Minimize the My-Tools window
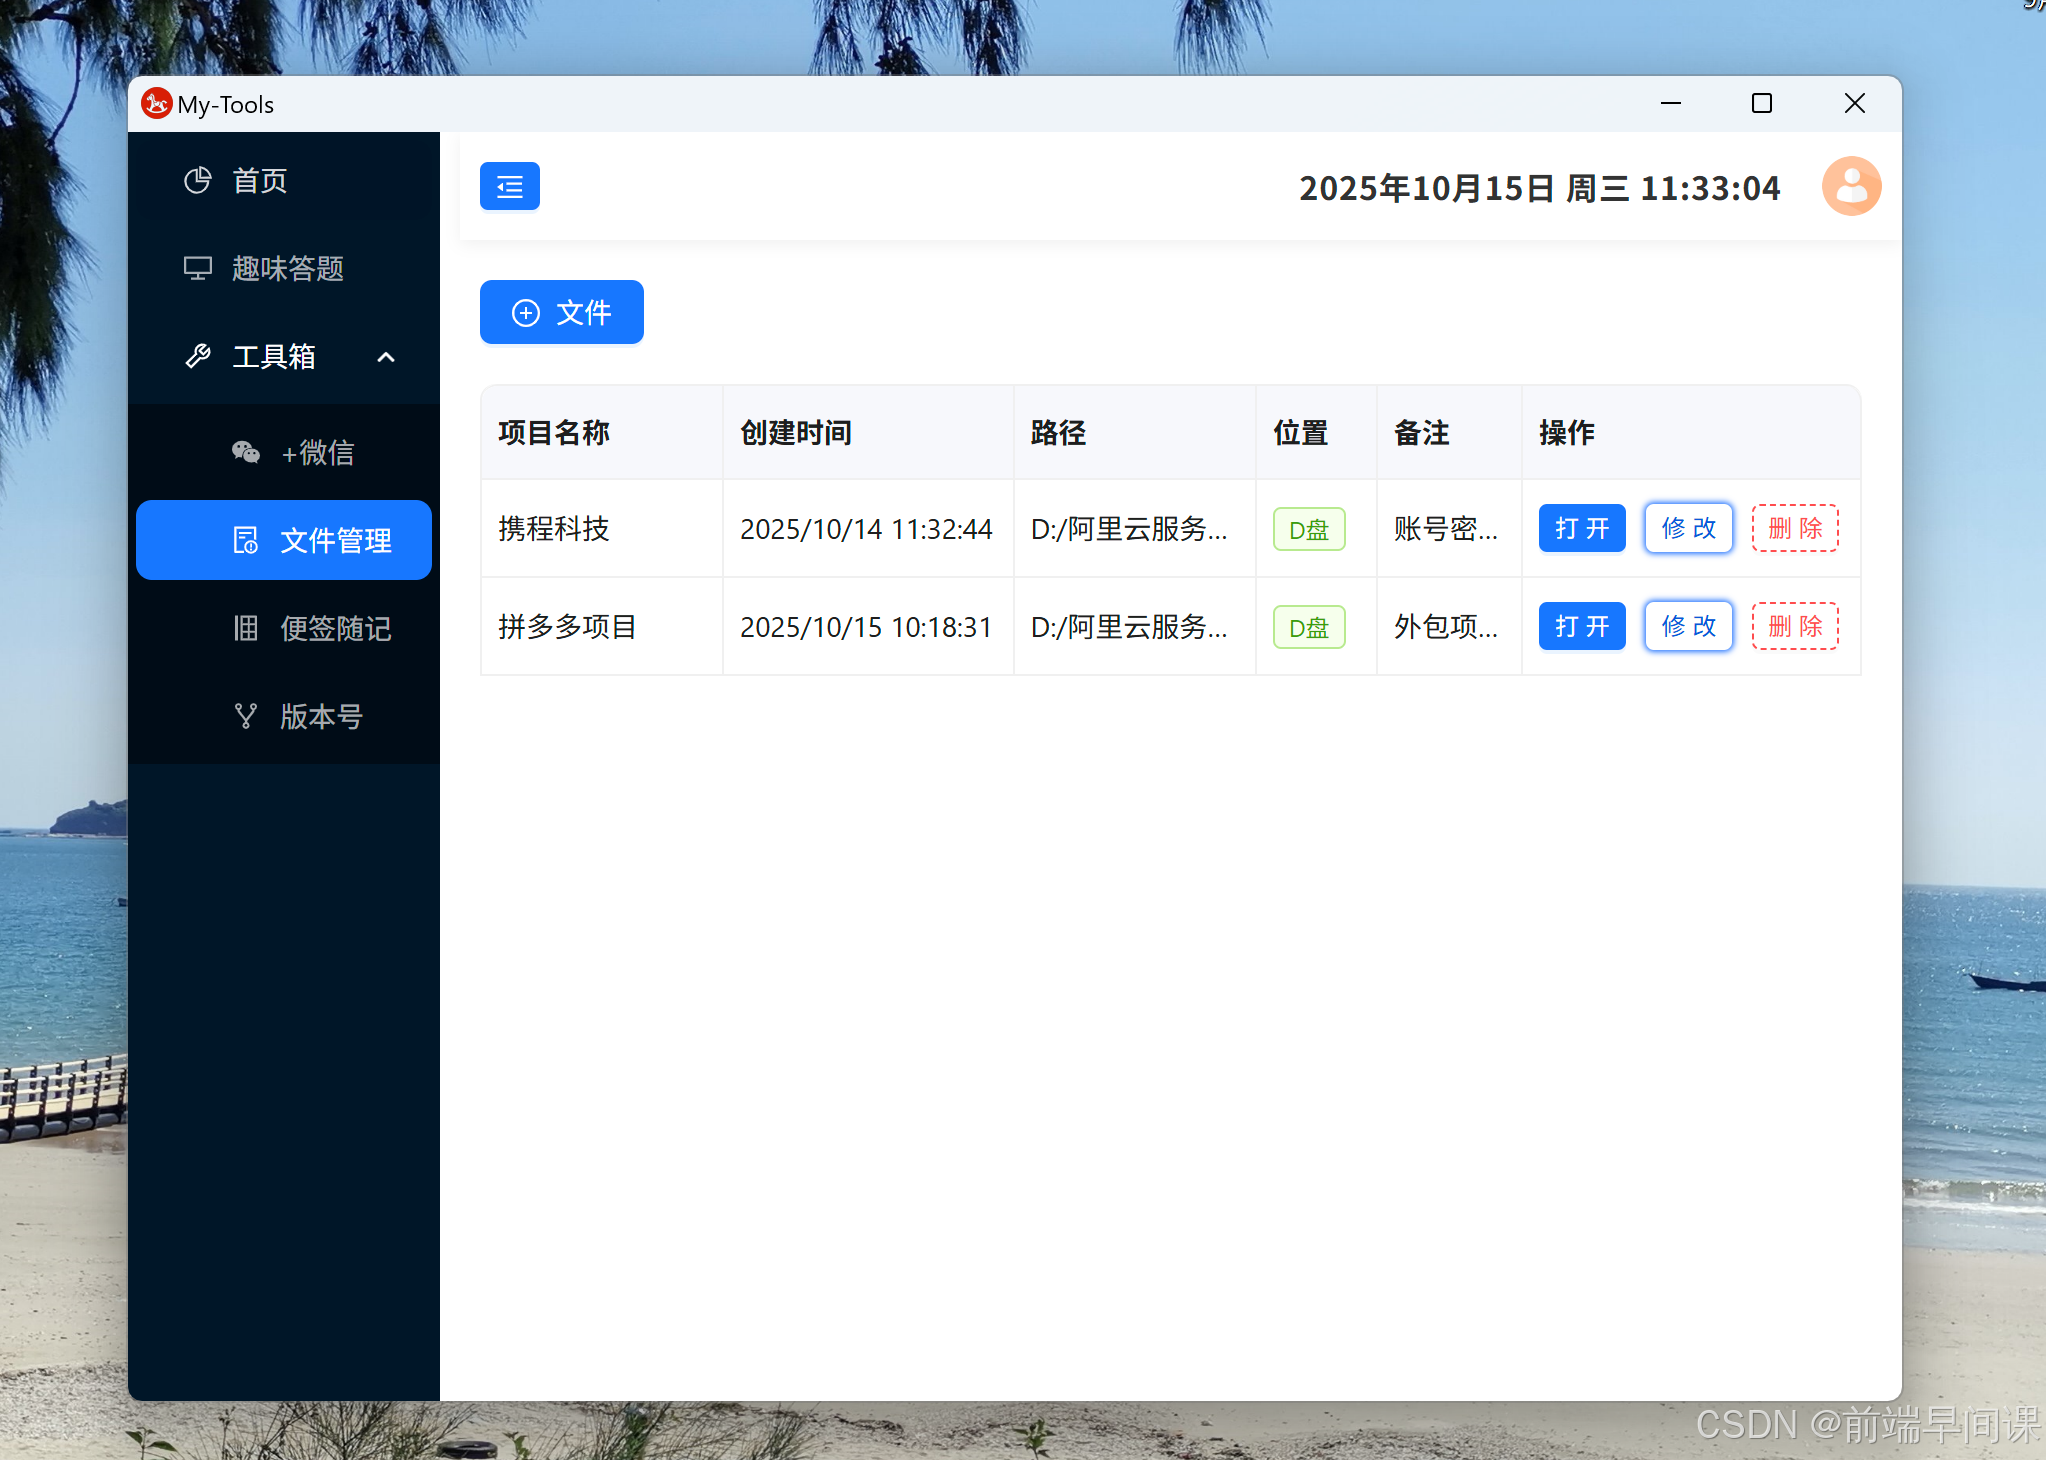 coord(1671,104)
